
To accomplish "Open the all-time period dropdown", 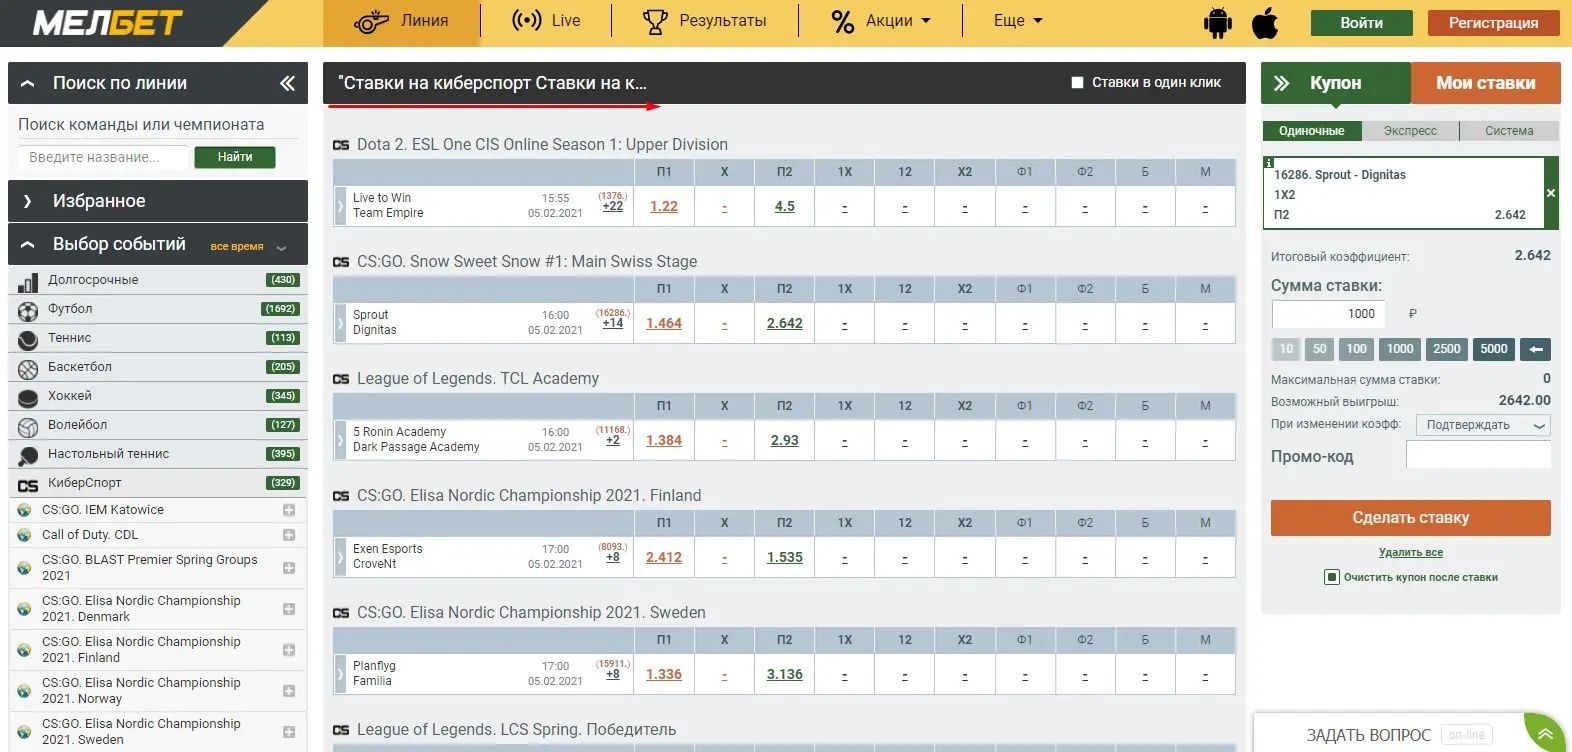I will click(248, 246).
